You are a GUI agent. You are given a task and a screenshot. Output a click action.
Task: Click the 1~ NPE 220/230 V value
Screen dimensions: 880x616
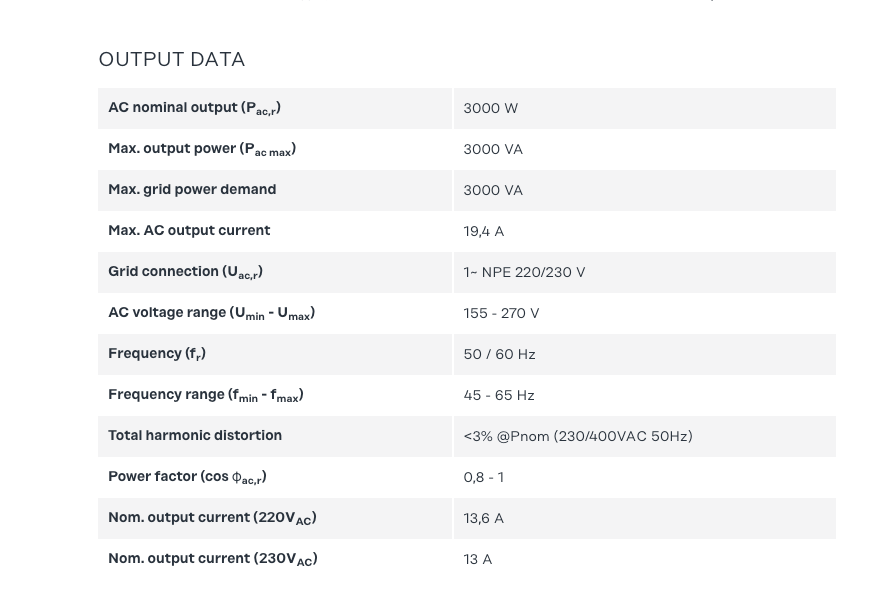click(x=524, y=273)
